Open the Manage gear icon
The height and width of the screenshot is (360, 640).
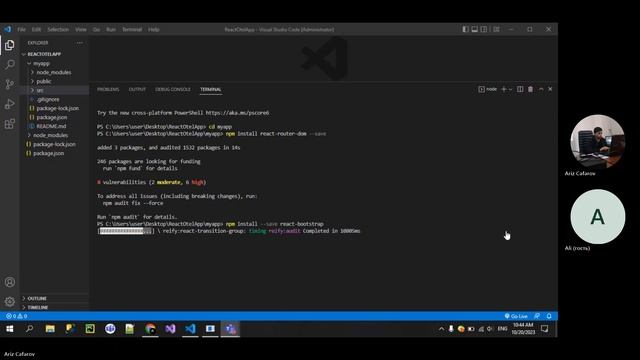[x=10, y=302]
